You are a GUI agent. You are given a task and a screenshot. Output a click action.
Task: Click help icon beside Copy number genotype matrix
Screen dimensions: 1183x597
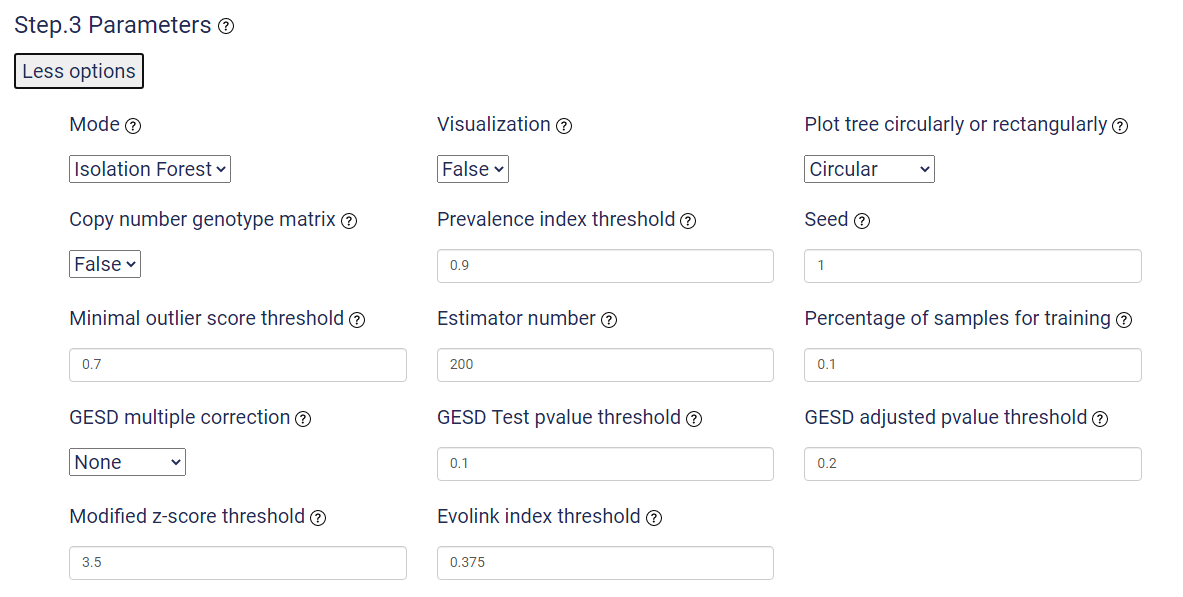click(x=349, y=221)
